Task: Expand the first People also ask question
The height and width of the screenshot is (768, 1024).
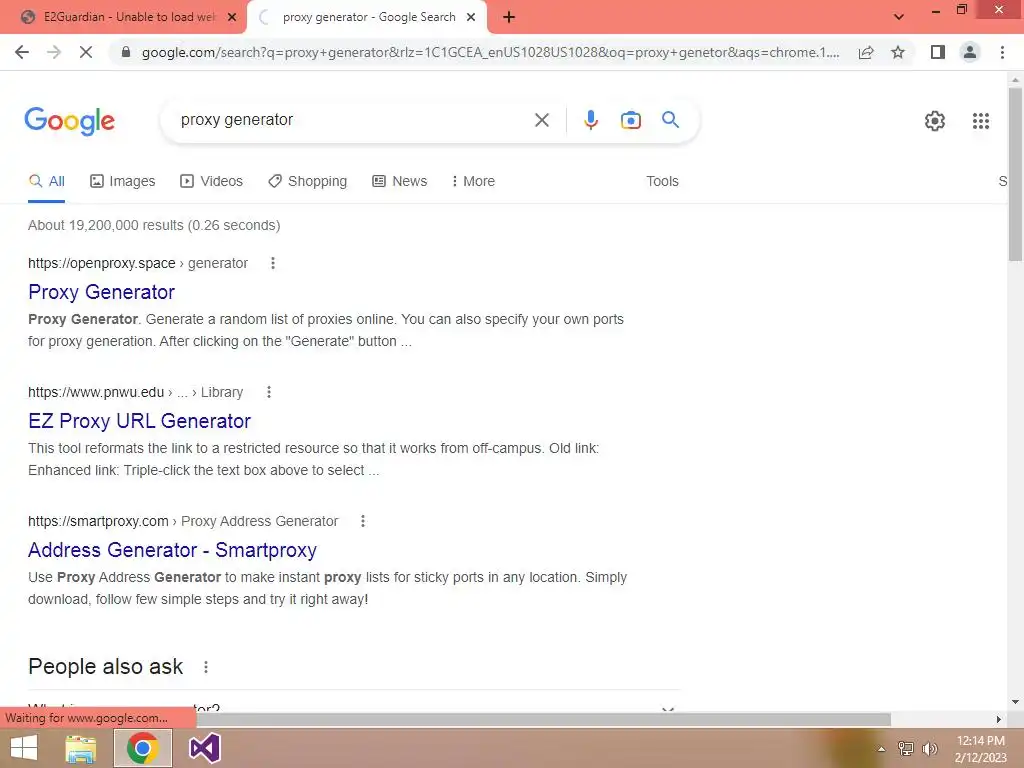Action: (x=354, y=707)
